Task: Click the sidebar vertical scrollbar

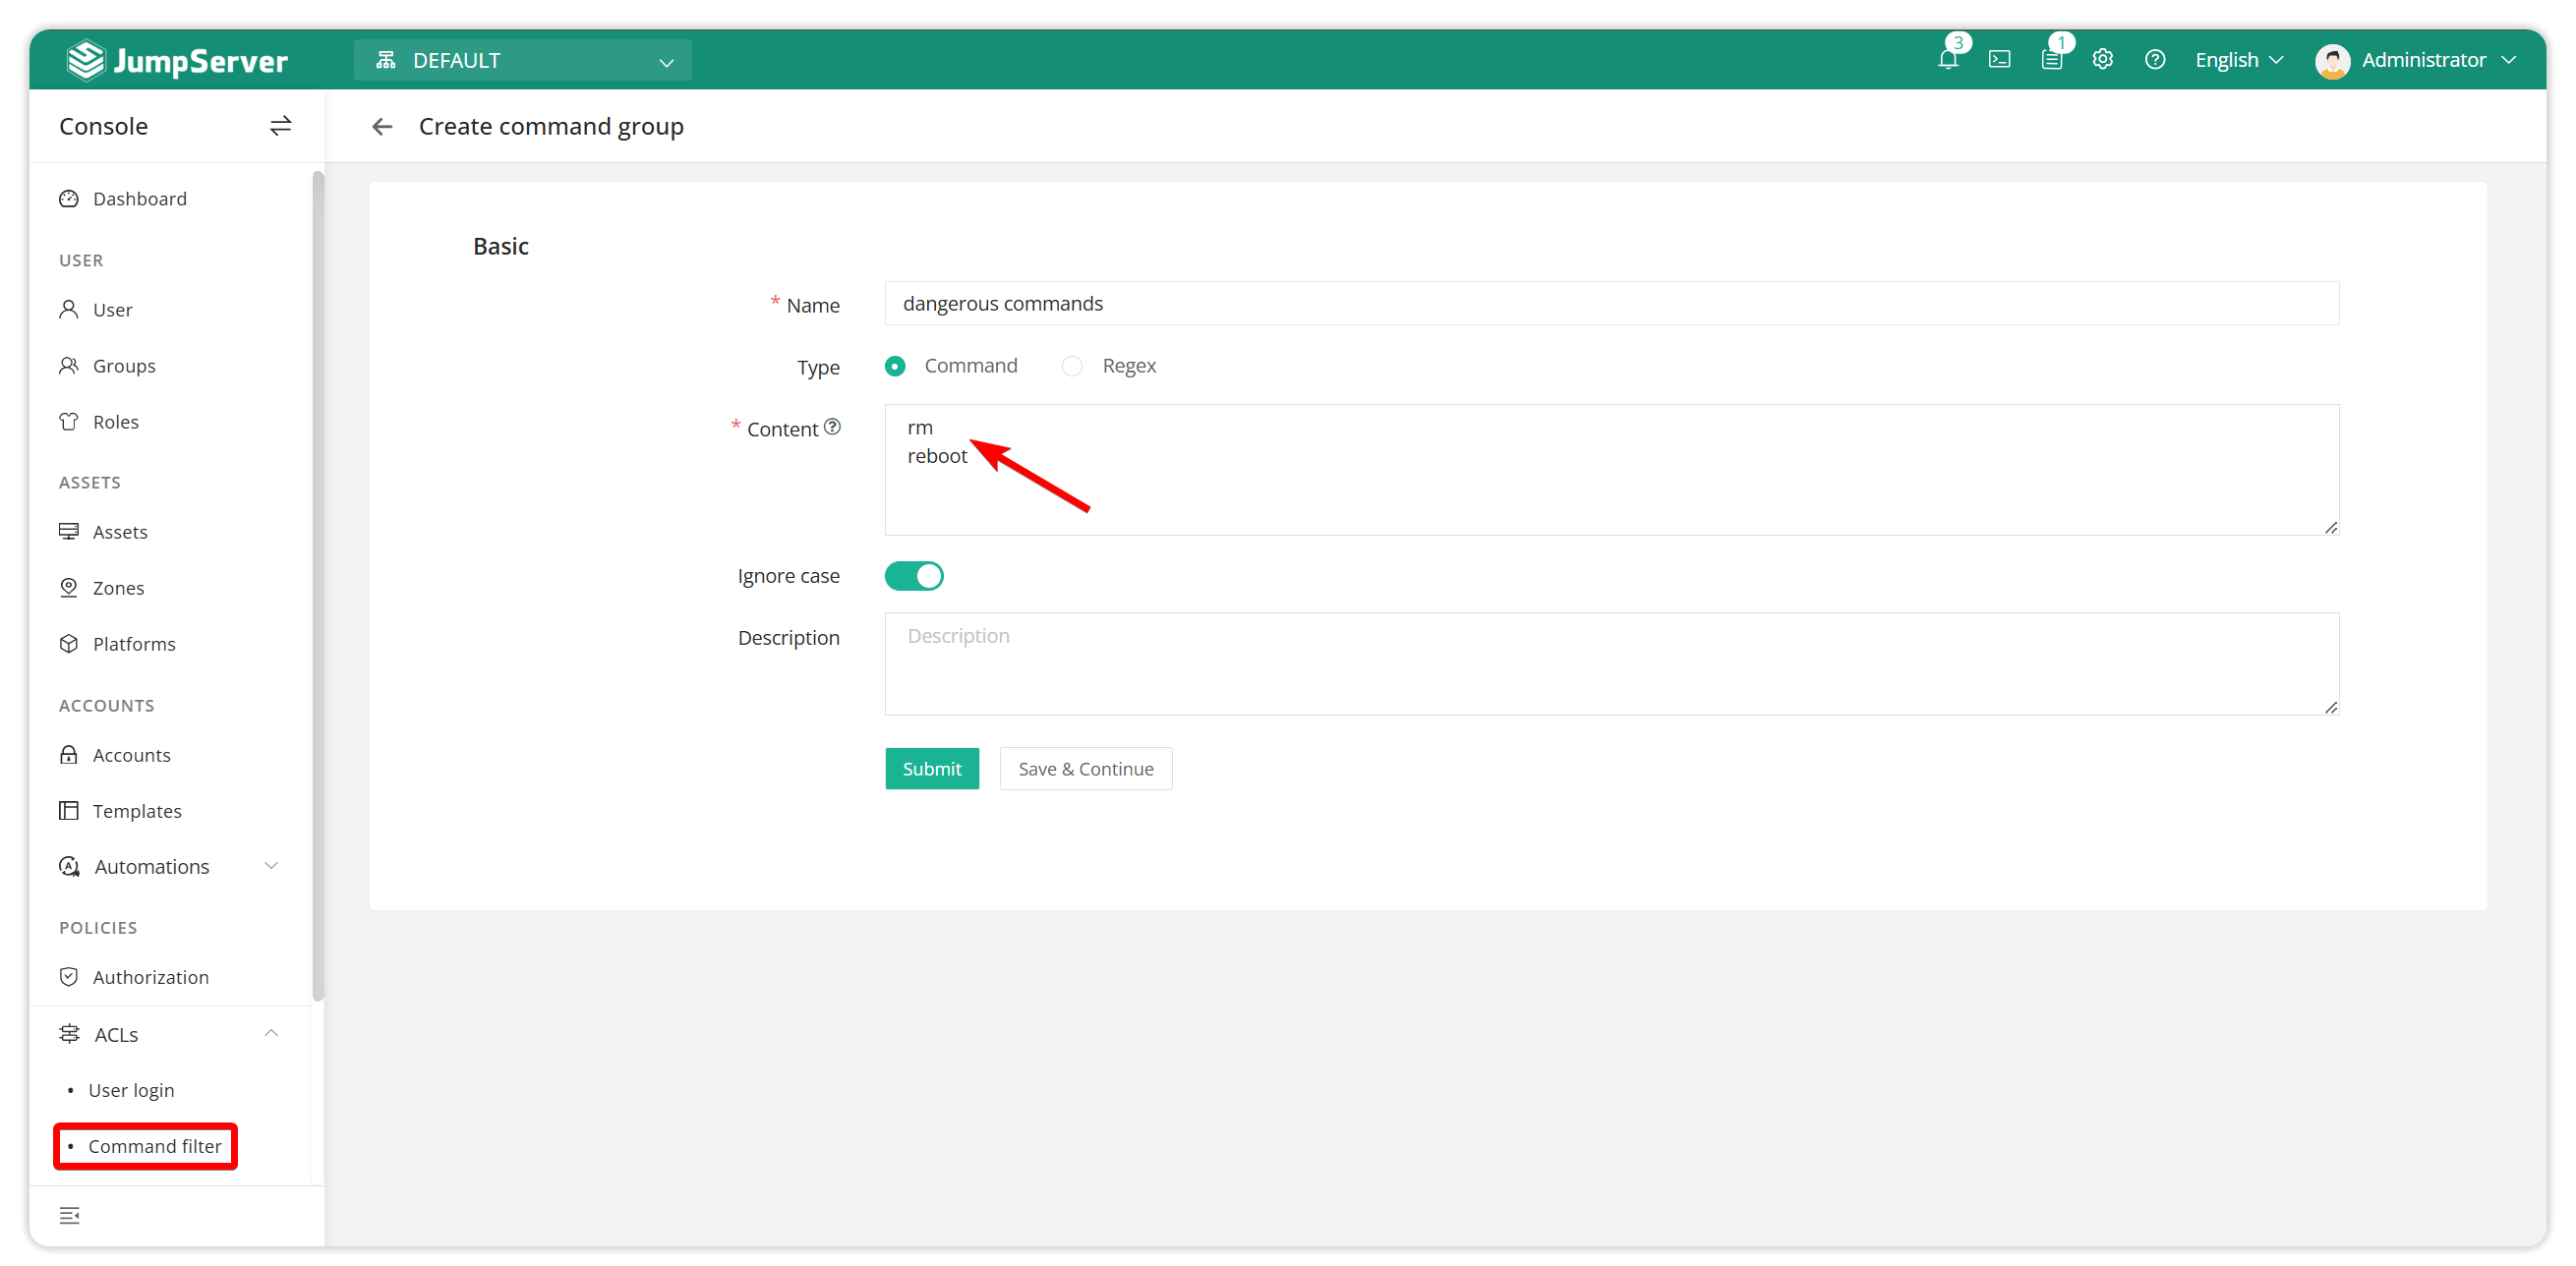Action: tap(318, 587)
